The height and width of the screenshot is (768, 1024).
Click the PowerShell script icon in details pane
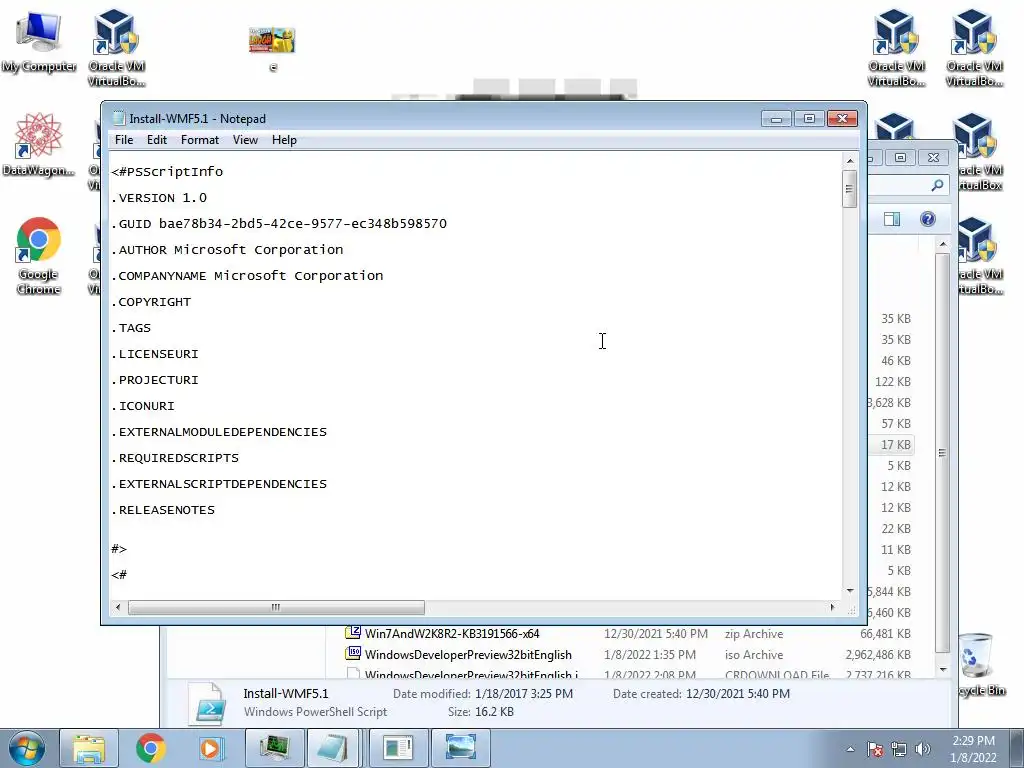click(x=208, y=704)
